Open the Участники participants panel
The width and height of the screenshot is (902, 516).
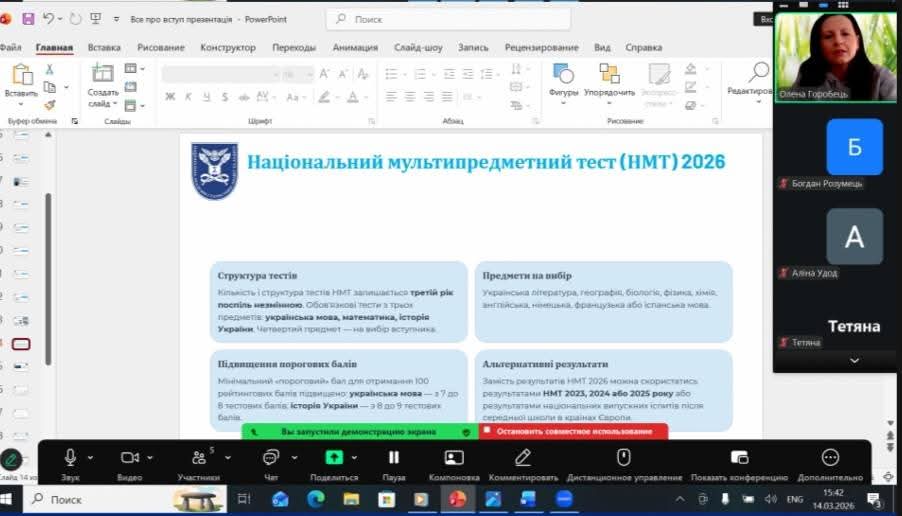[198, 458]
